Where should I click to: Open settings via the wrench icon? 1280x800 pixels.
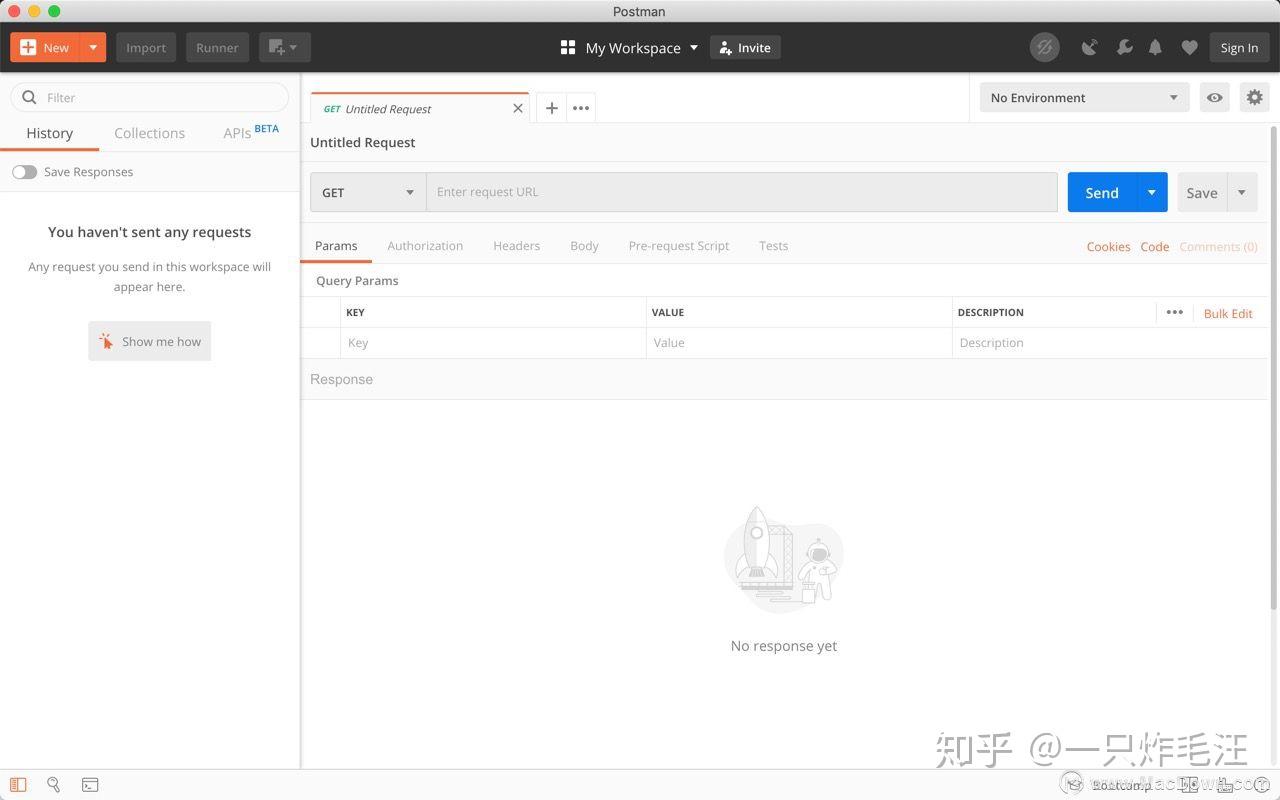tap(1124, 47)
